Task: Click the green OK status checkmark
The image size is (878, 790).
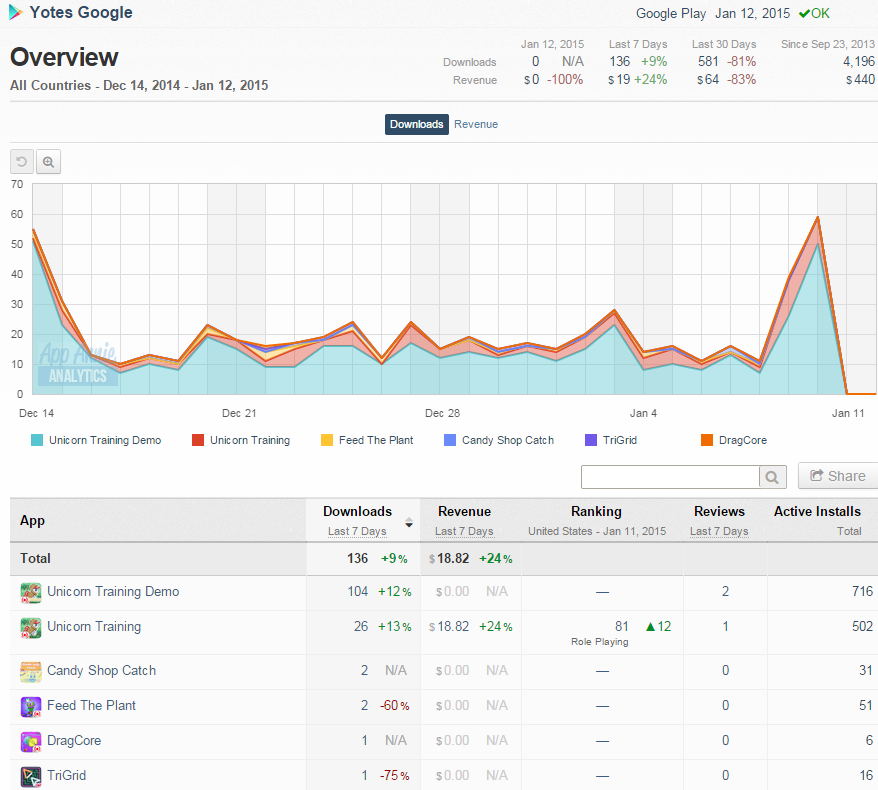Action: click(x=804, y=13)
